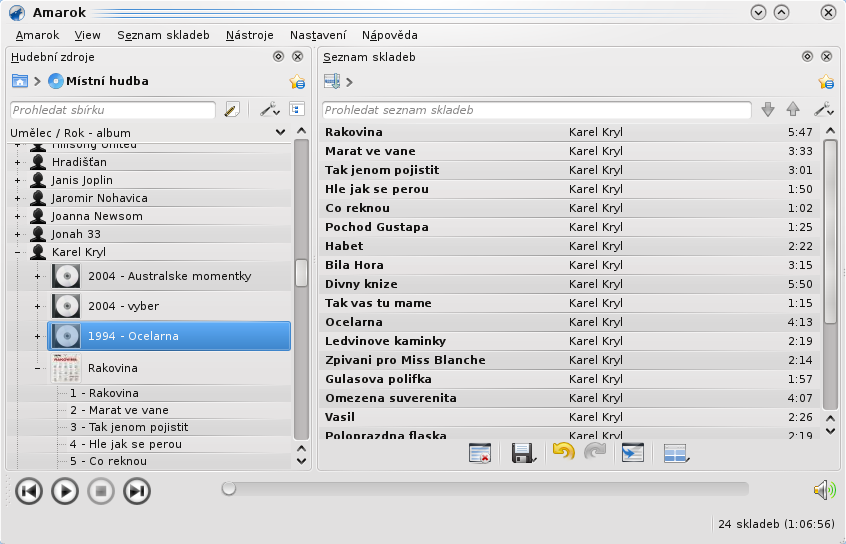The width and height of the screenshot is (846, 544).
Task: Open the Nástroje menu
Action: 249,35
